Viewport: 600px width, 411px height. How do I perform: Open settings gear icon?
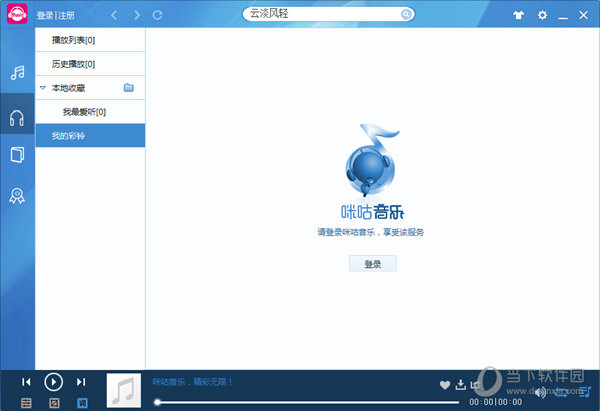(x=542, y=15)
